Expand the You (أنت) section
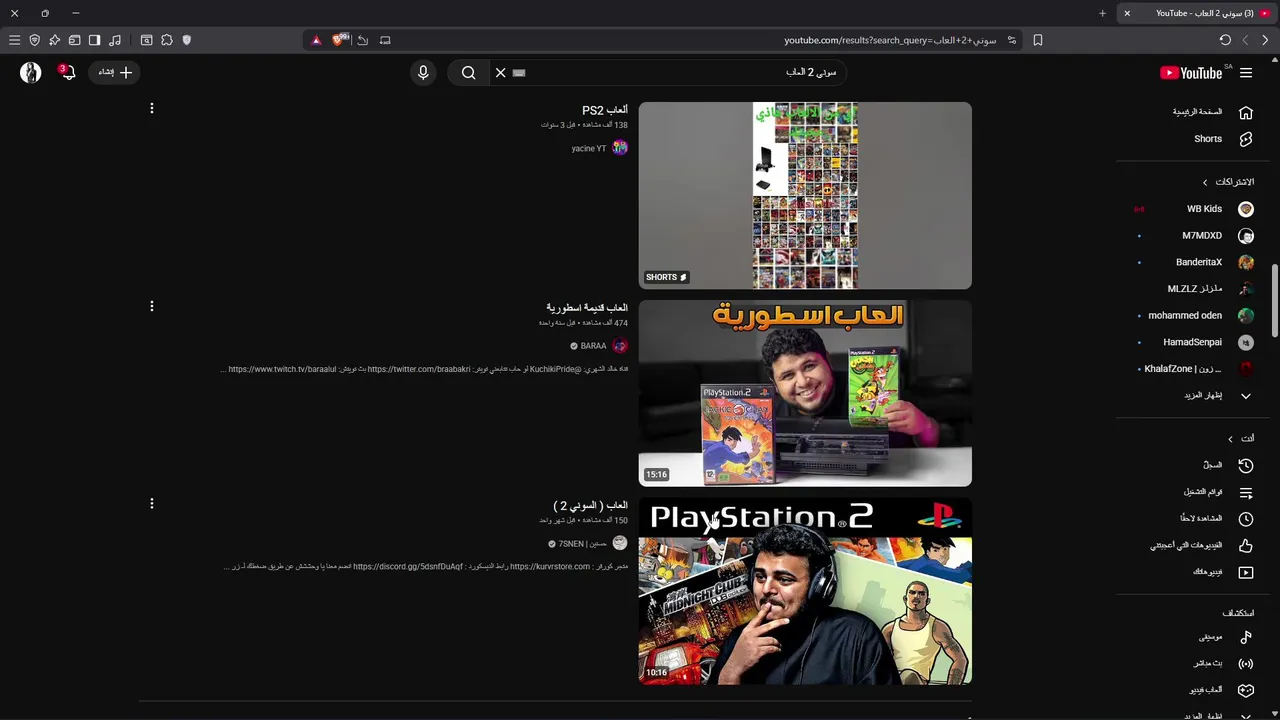 1240,439
